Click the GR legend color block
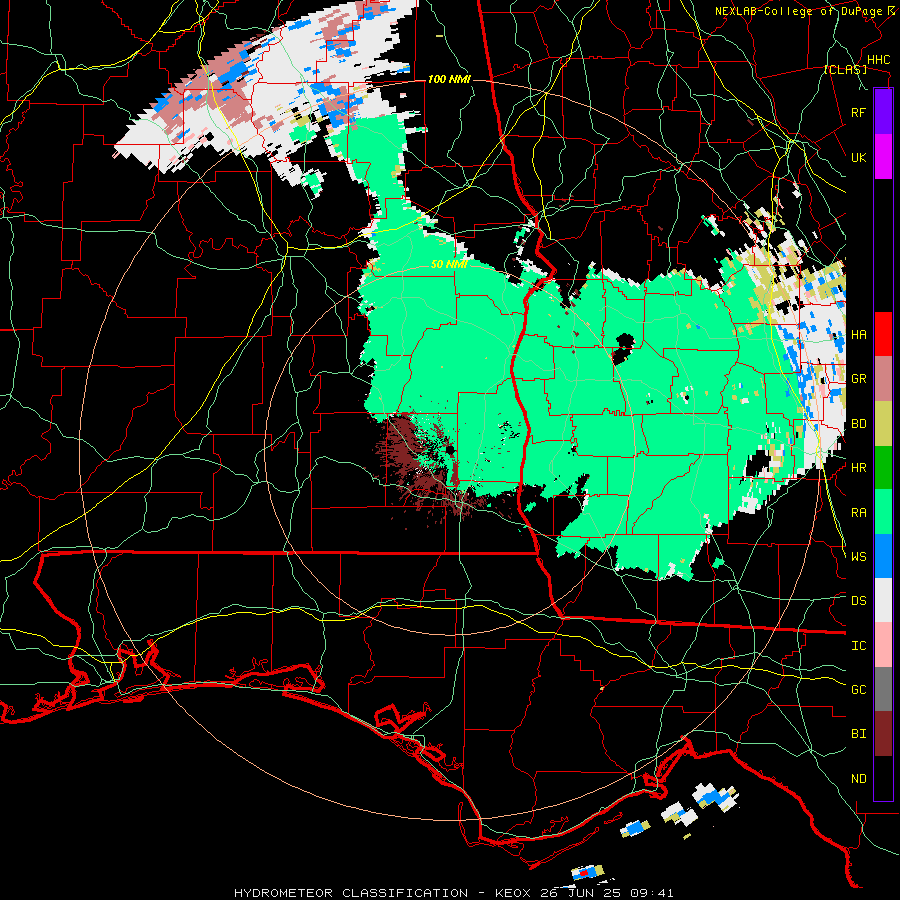Screen dimensions: 900x900 883,378
